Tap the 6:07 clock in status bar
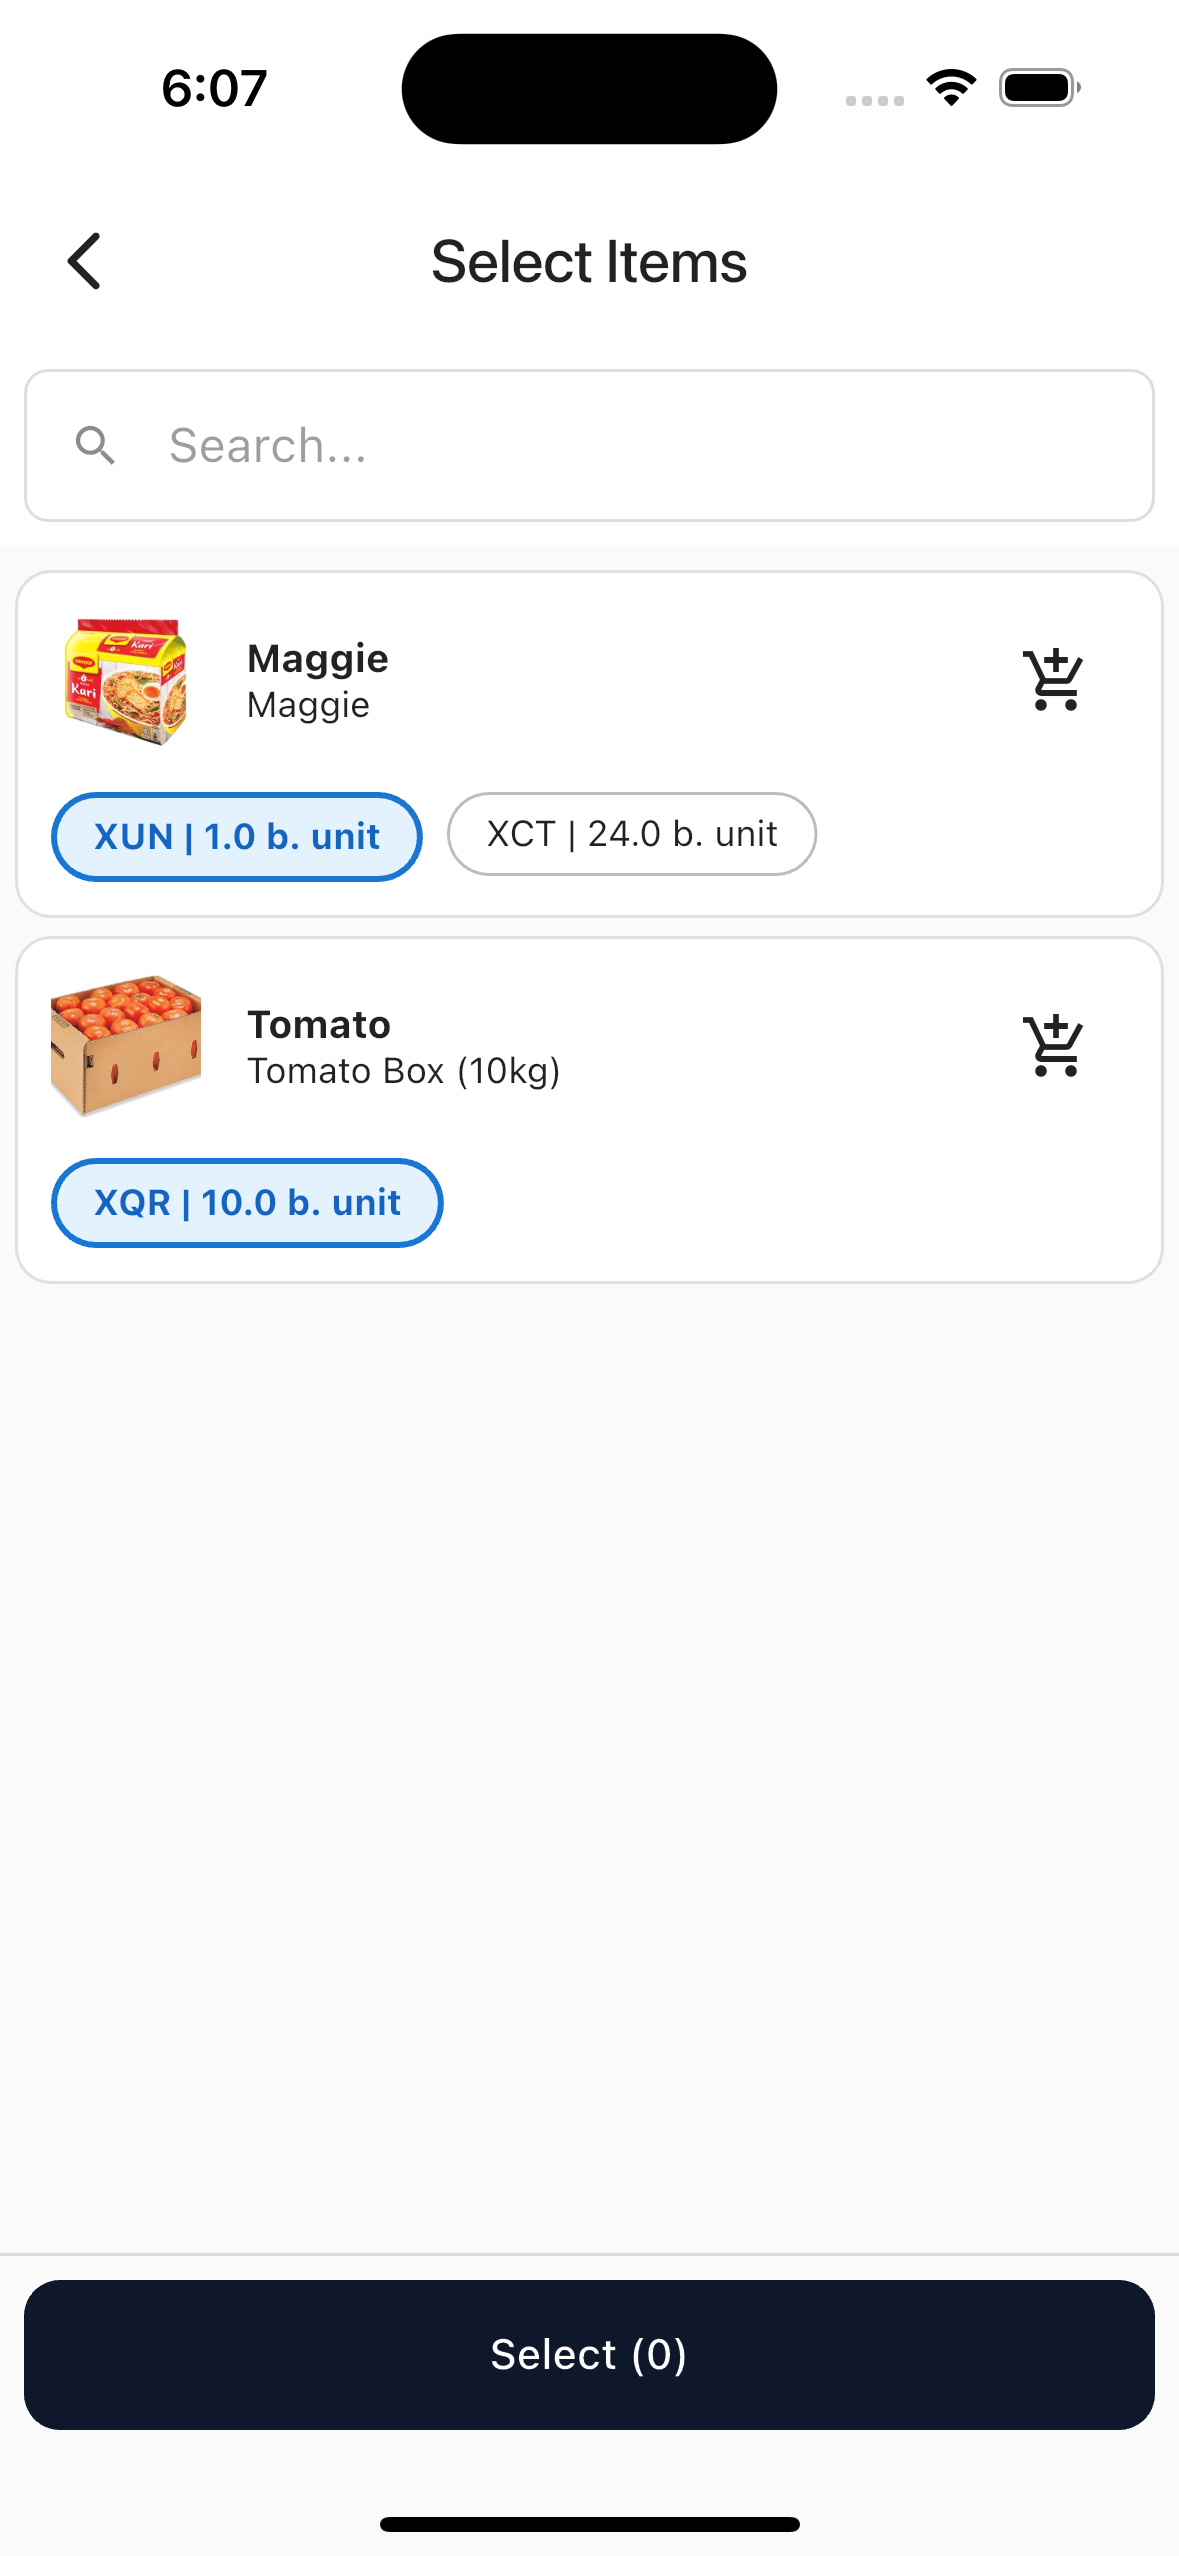Screen dimensions: 1179x2556 pos(214,88)
